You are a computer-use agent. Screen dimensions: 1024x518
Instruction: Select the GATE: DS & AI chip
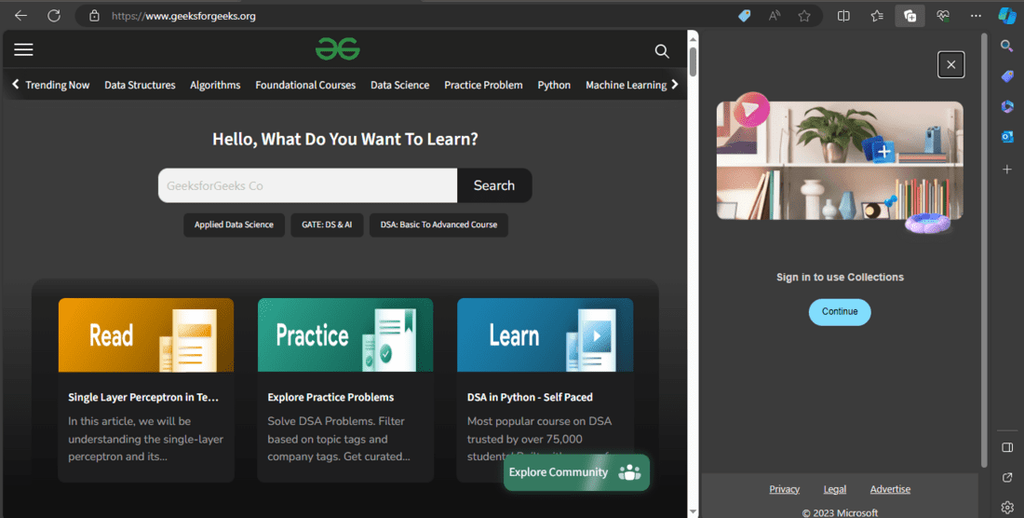click(x=327, y=225)
